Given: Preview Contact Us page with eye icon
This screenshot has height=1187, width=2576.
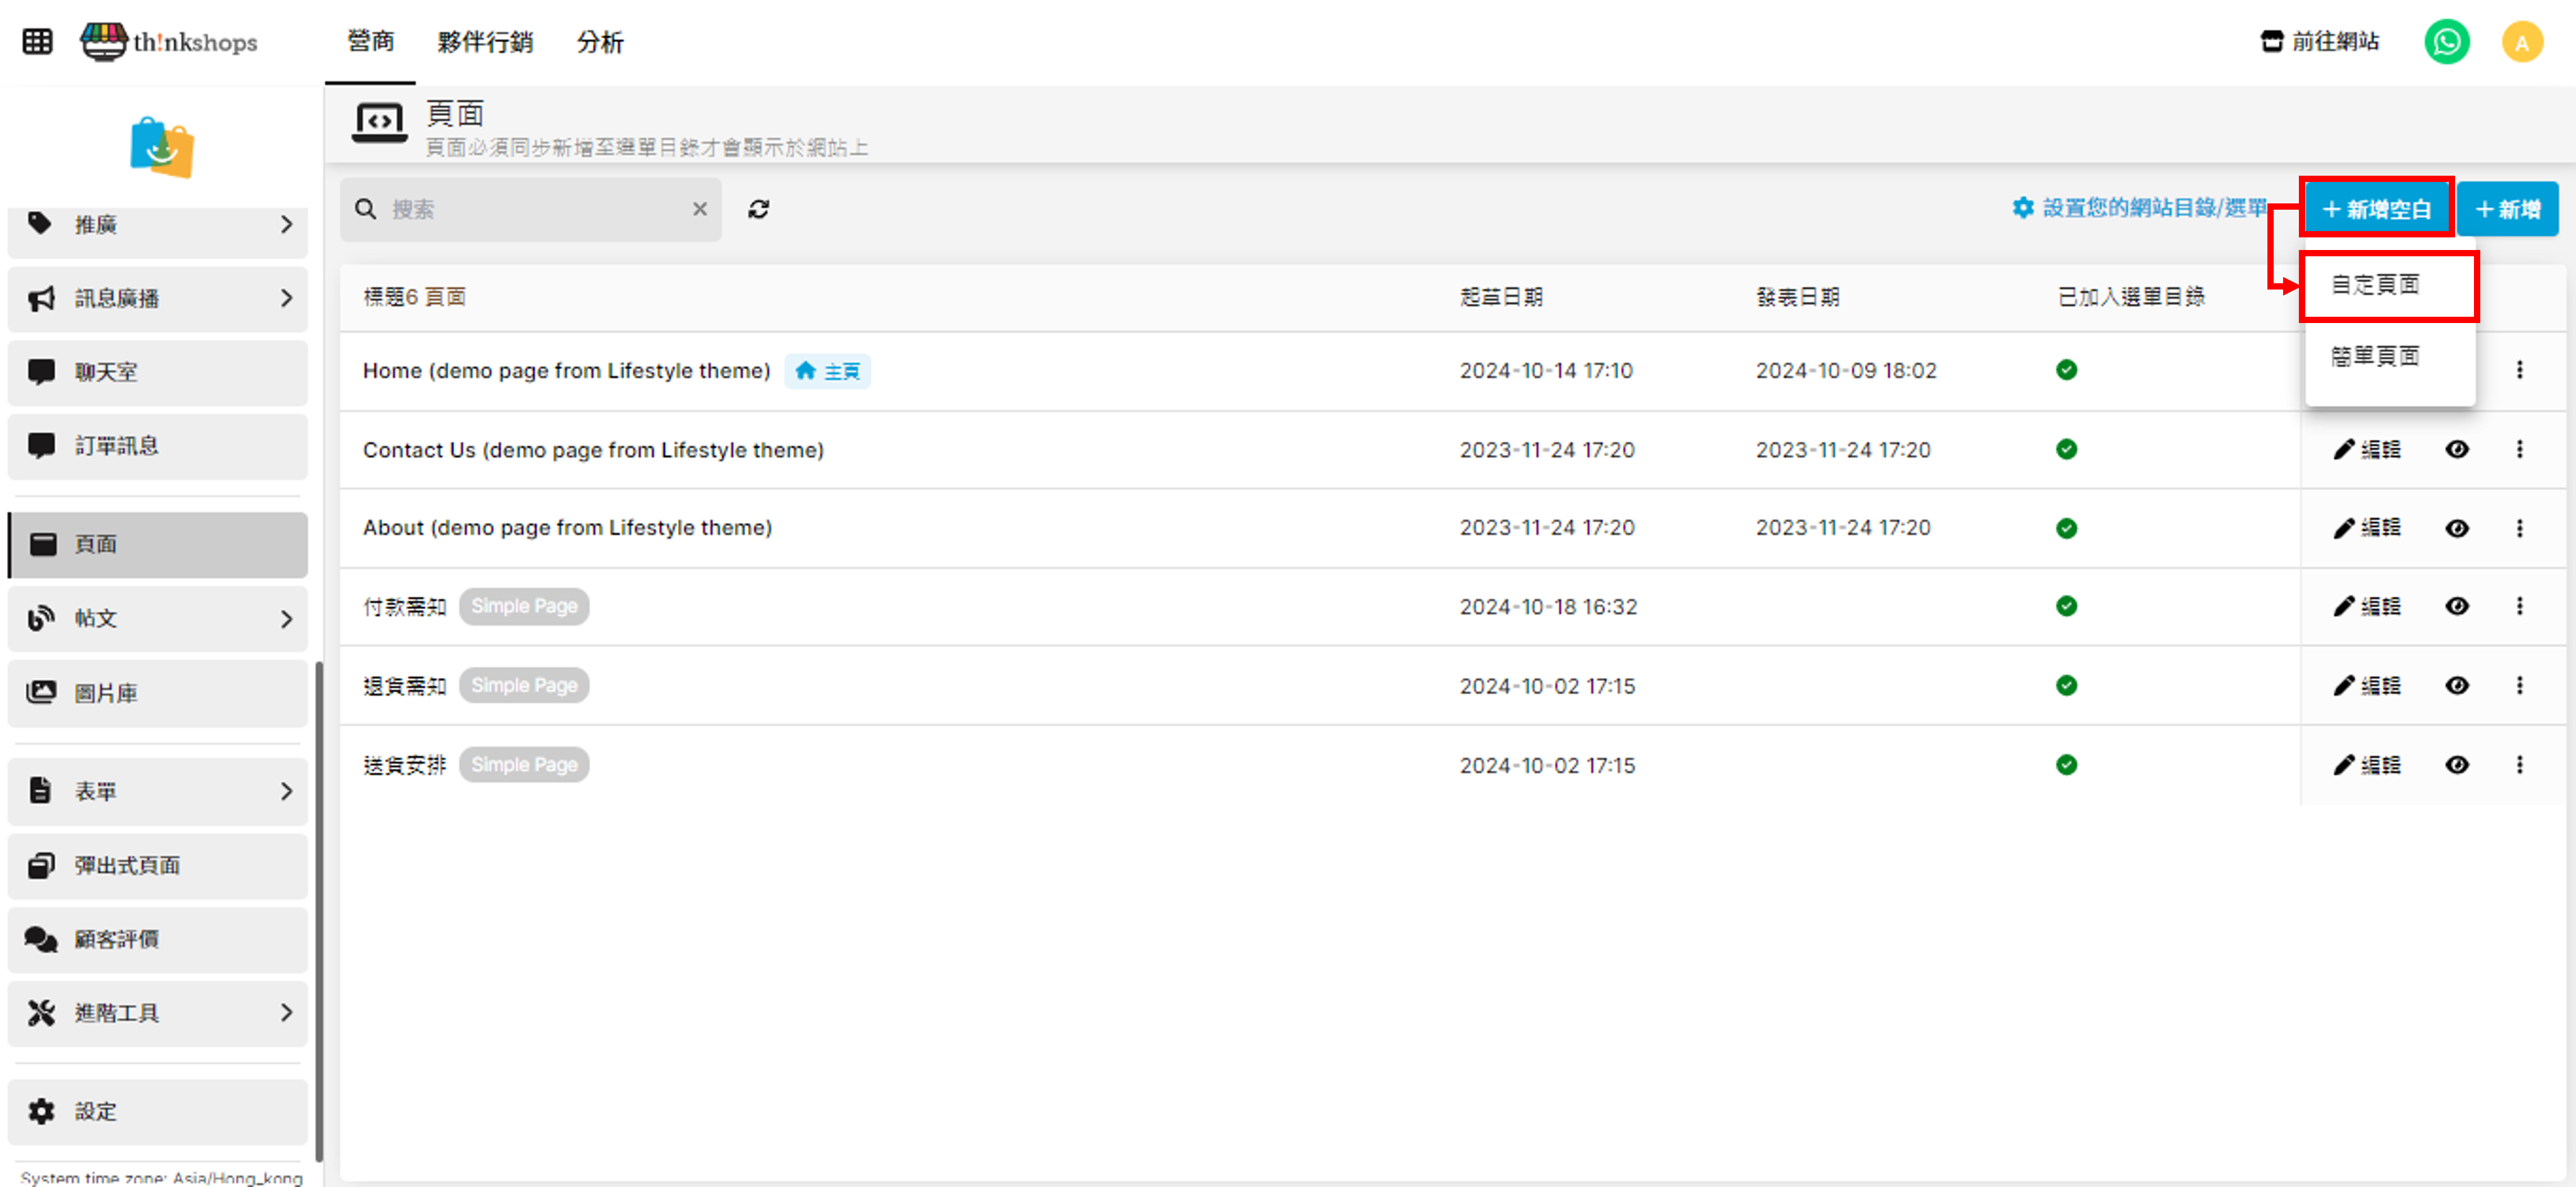Looking at the screenshot, I should (x=2456, y=449).
